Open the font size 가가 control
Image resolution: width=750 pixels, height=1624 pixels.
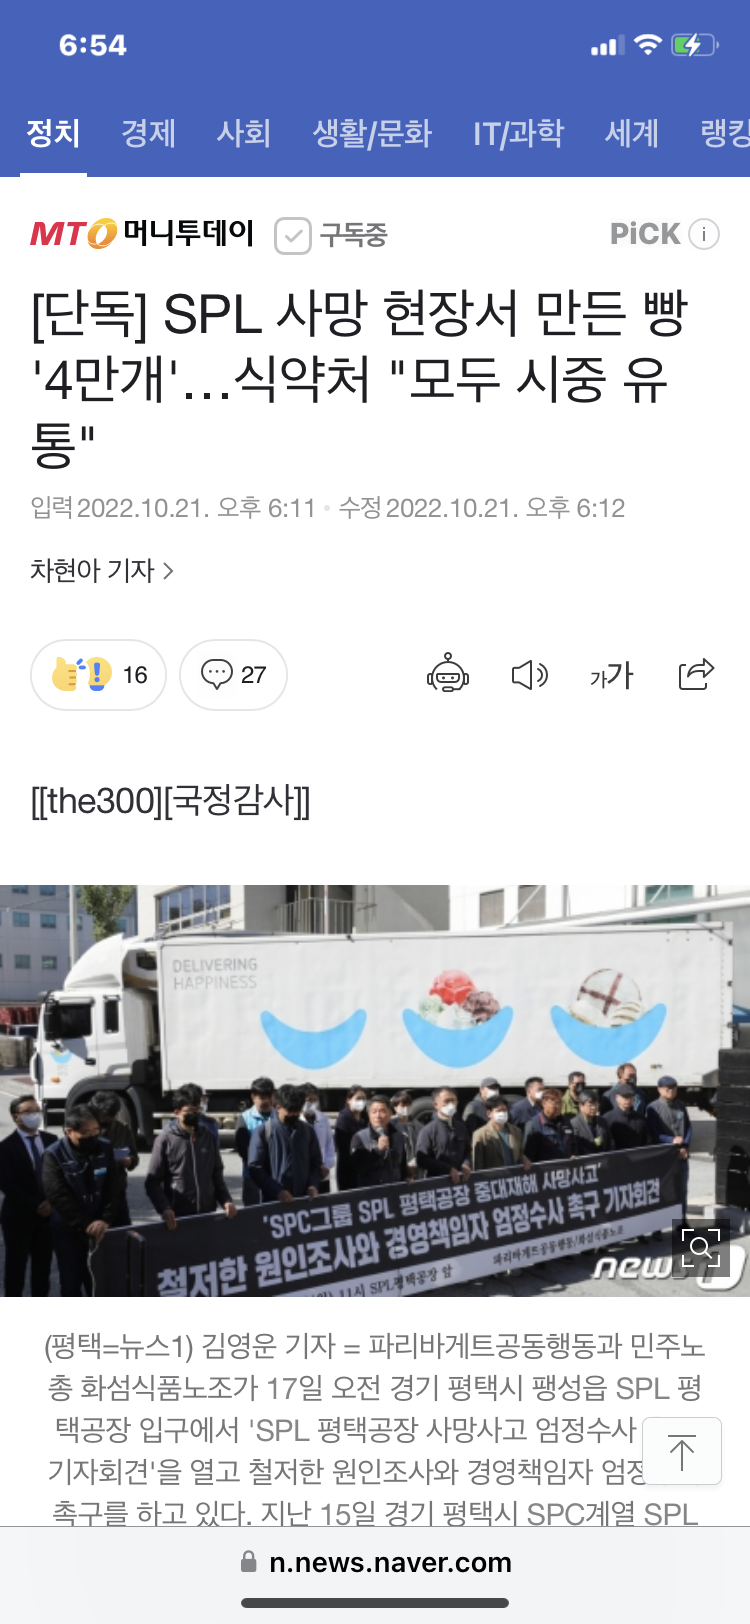[x=611, y=675]
